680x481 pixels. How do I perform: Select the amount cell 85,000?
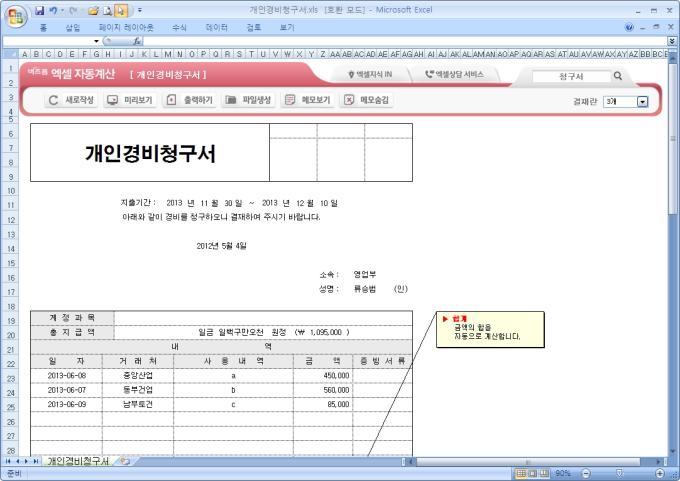pos(323,404)
